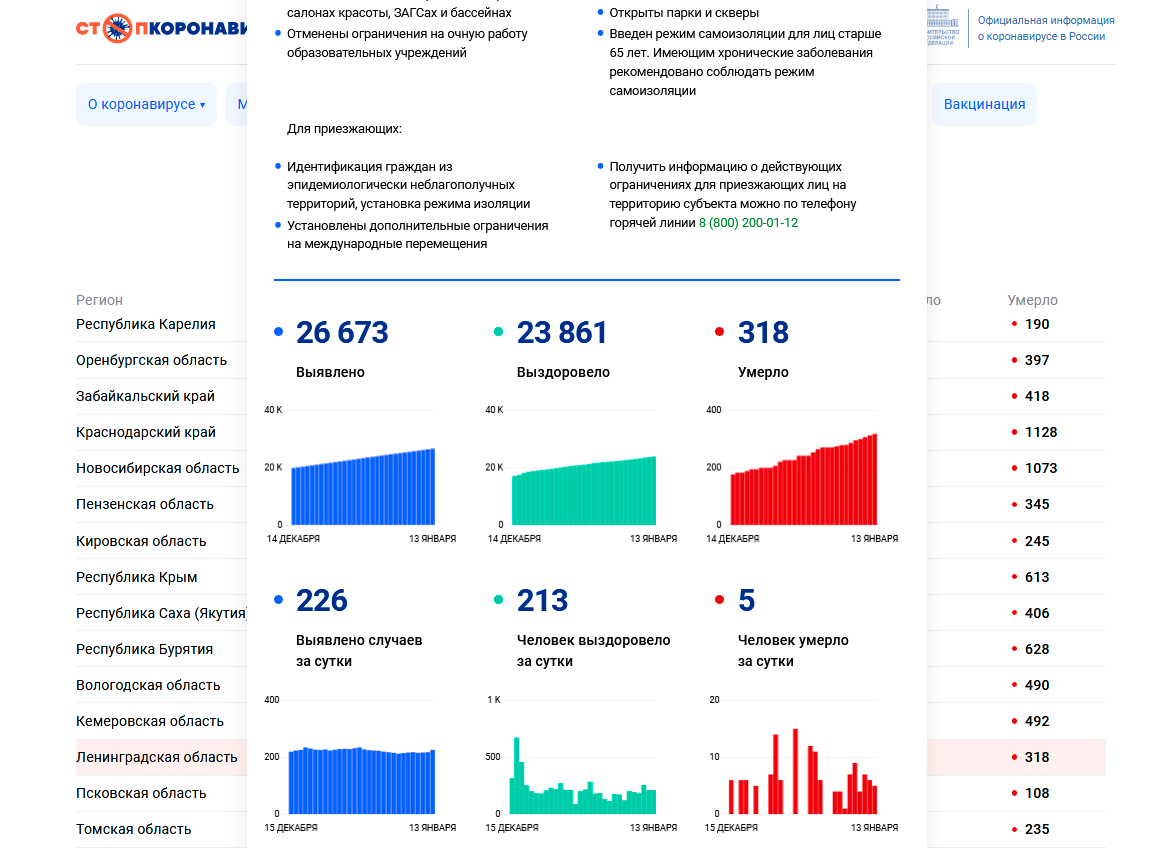Screen dimensions: 1172x848
Task: Click the red 'Умерло' cumulative chart
Action: pyautogui.click(x=804, y=480)
